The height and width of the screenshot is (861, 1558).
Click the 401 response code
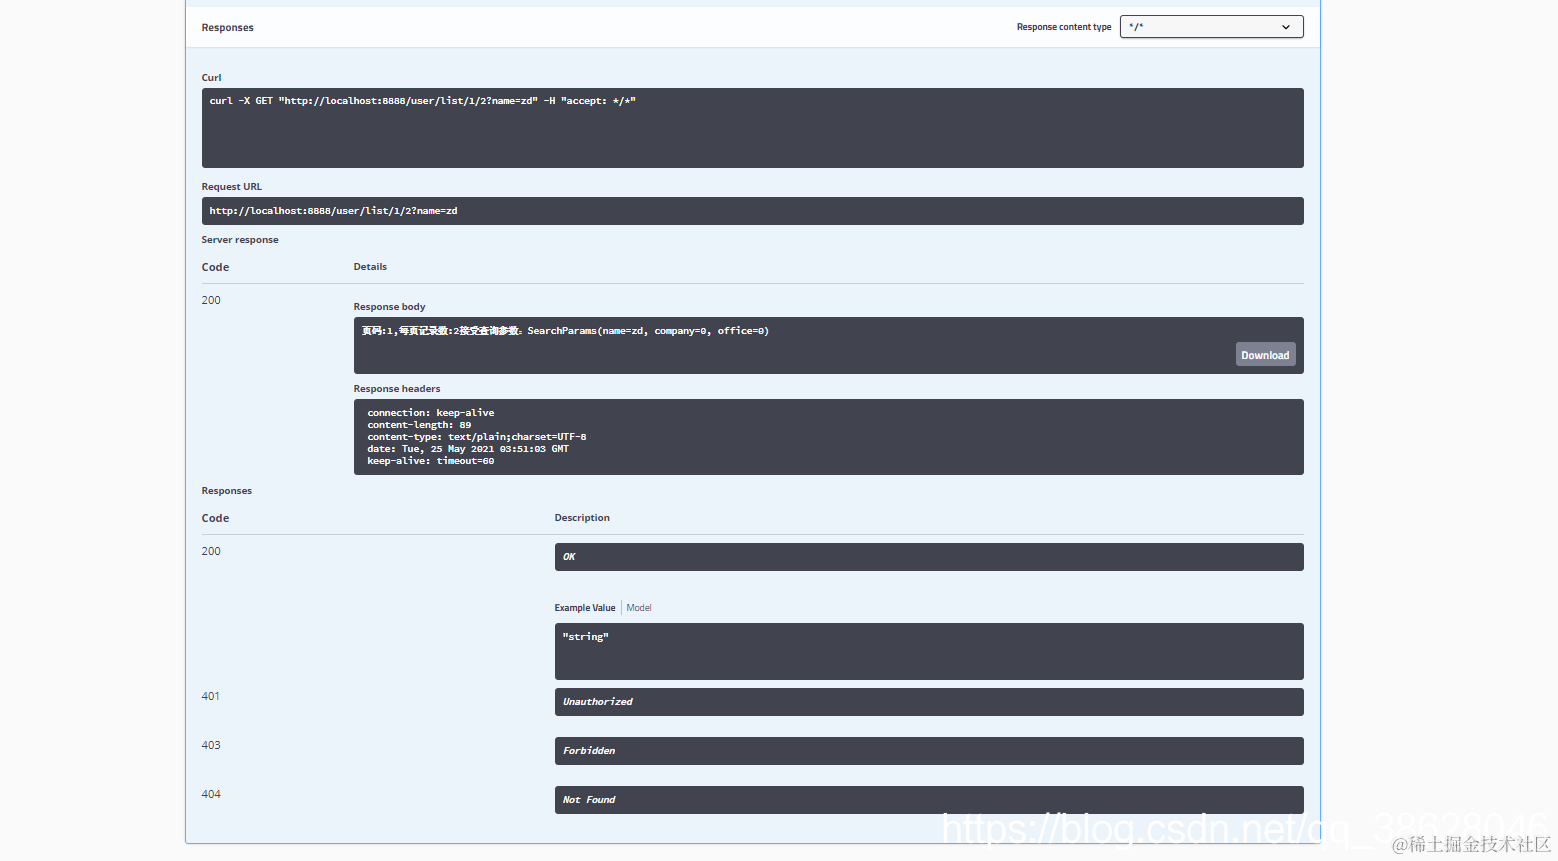point(211,696)
